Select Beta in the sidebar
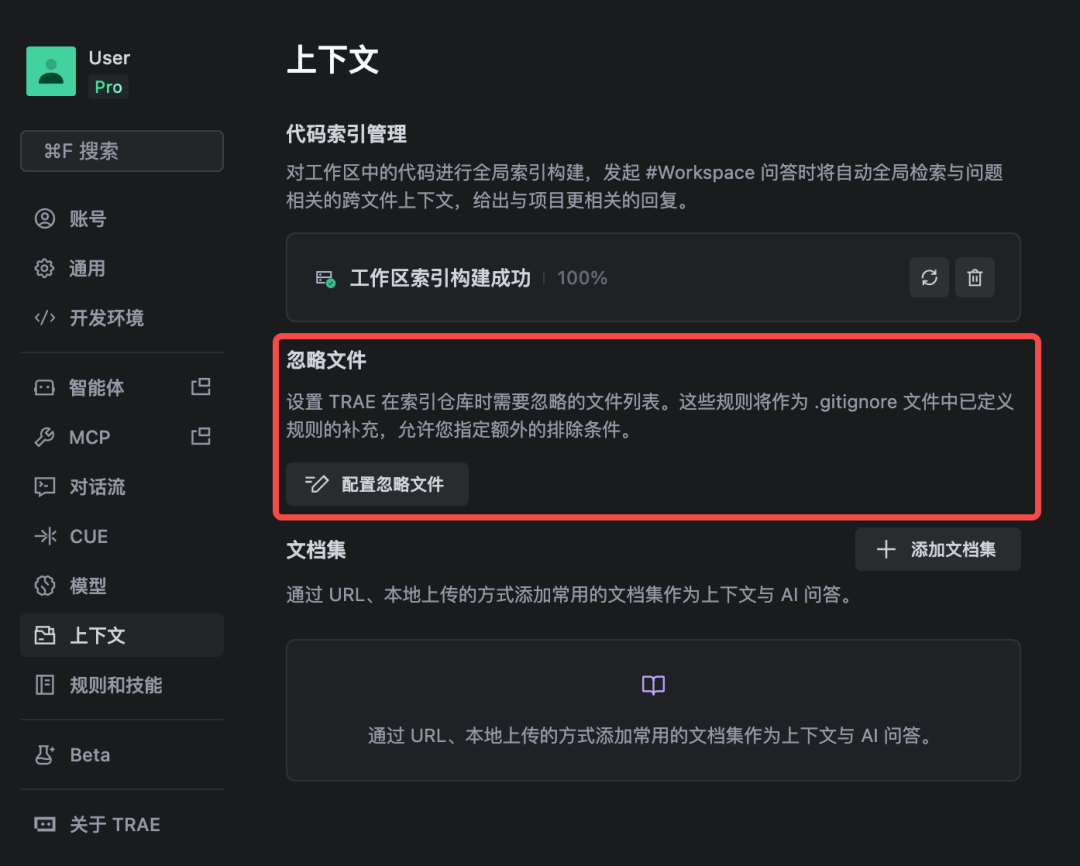 (89, 755)
